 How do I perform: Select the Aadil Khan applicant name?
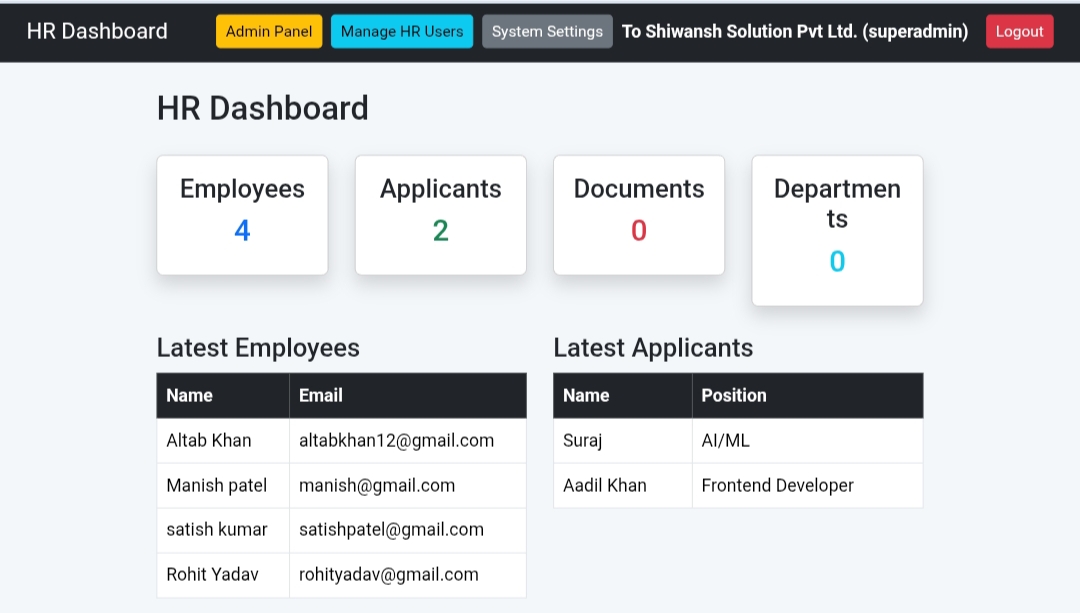(623, 485)
